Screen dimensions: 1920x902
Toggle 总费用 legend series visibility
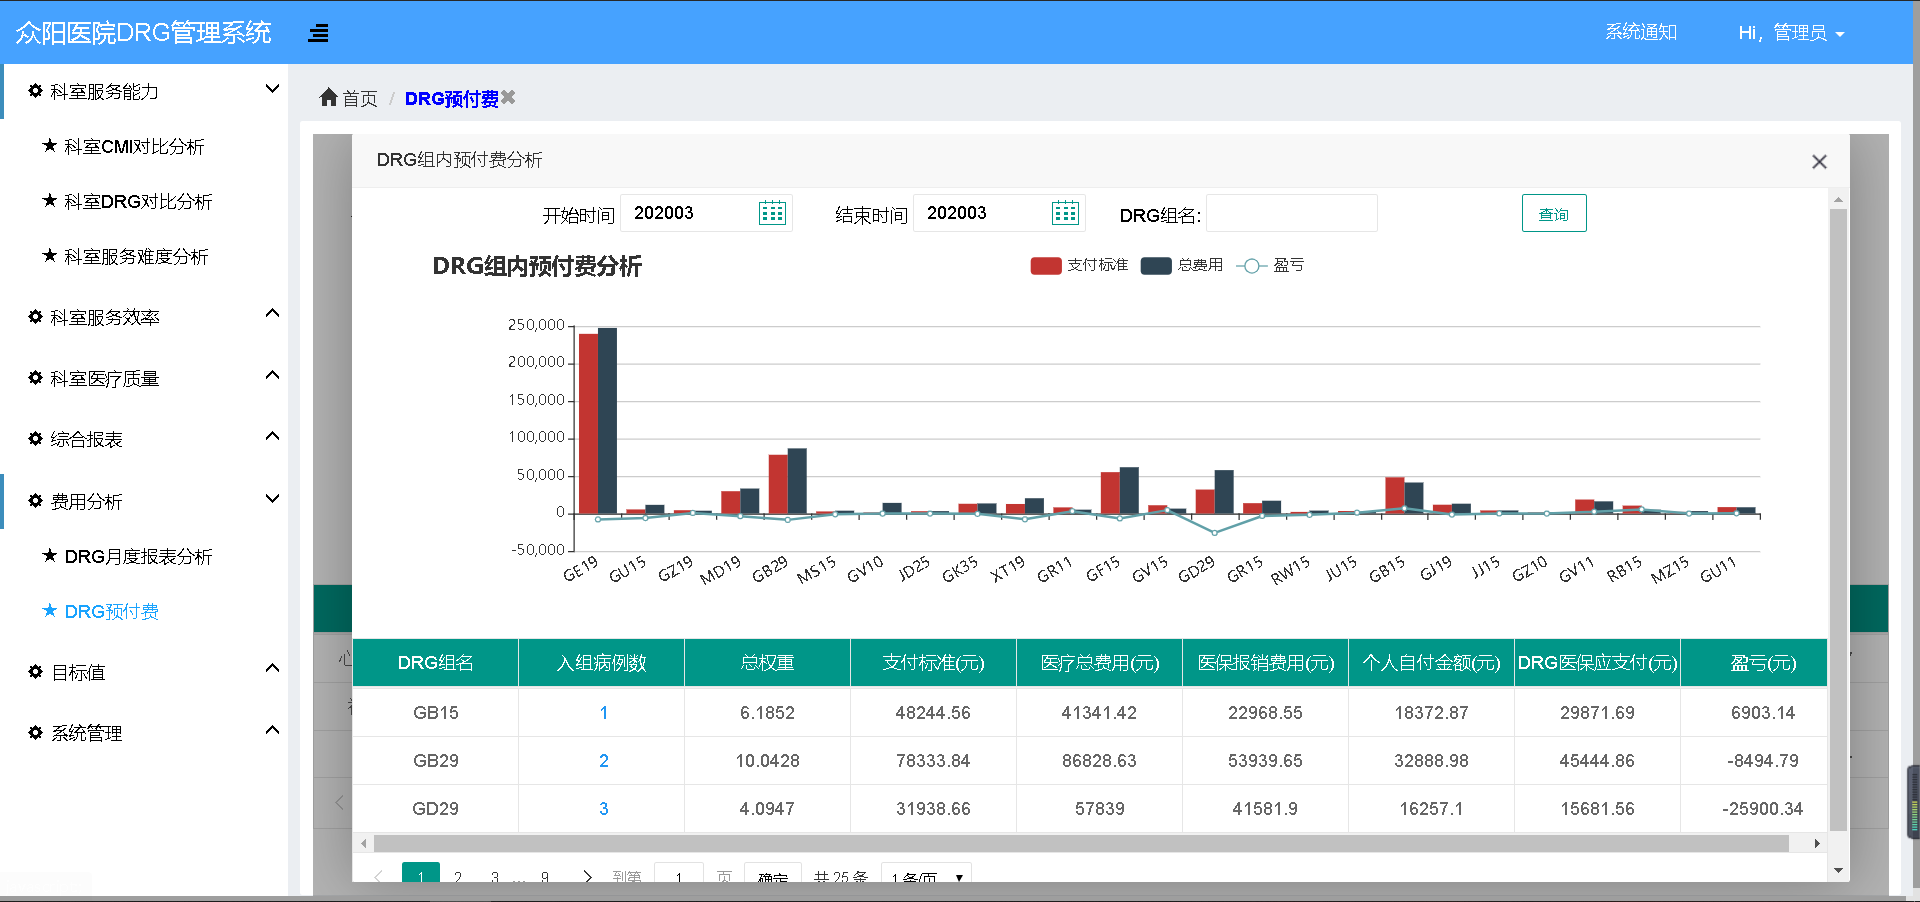pyautogui.click(x=1182, y=265)
